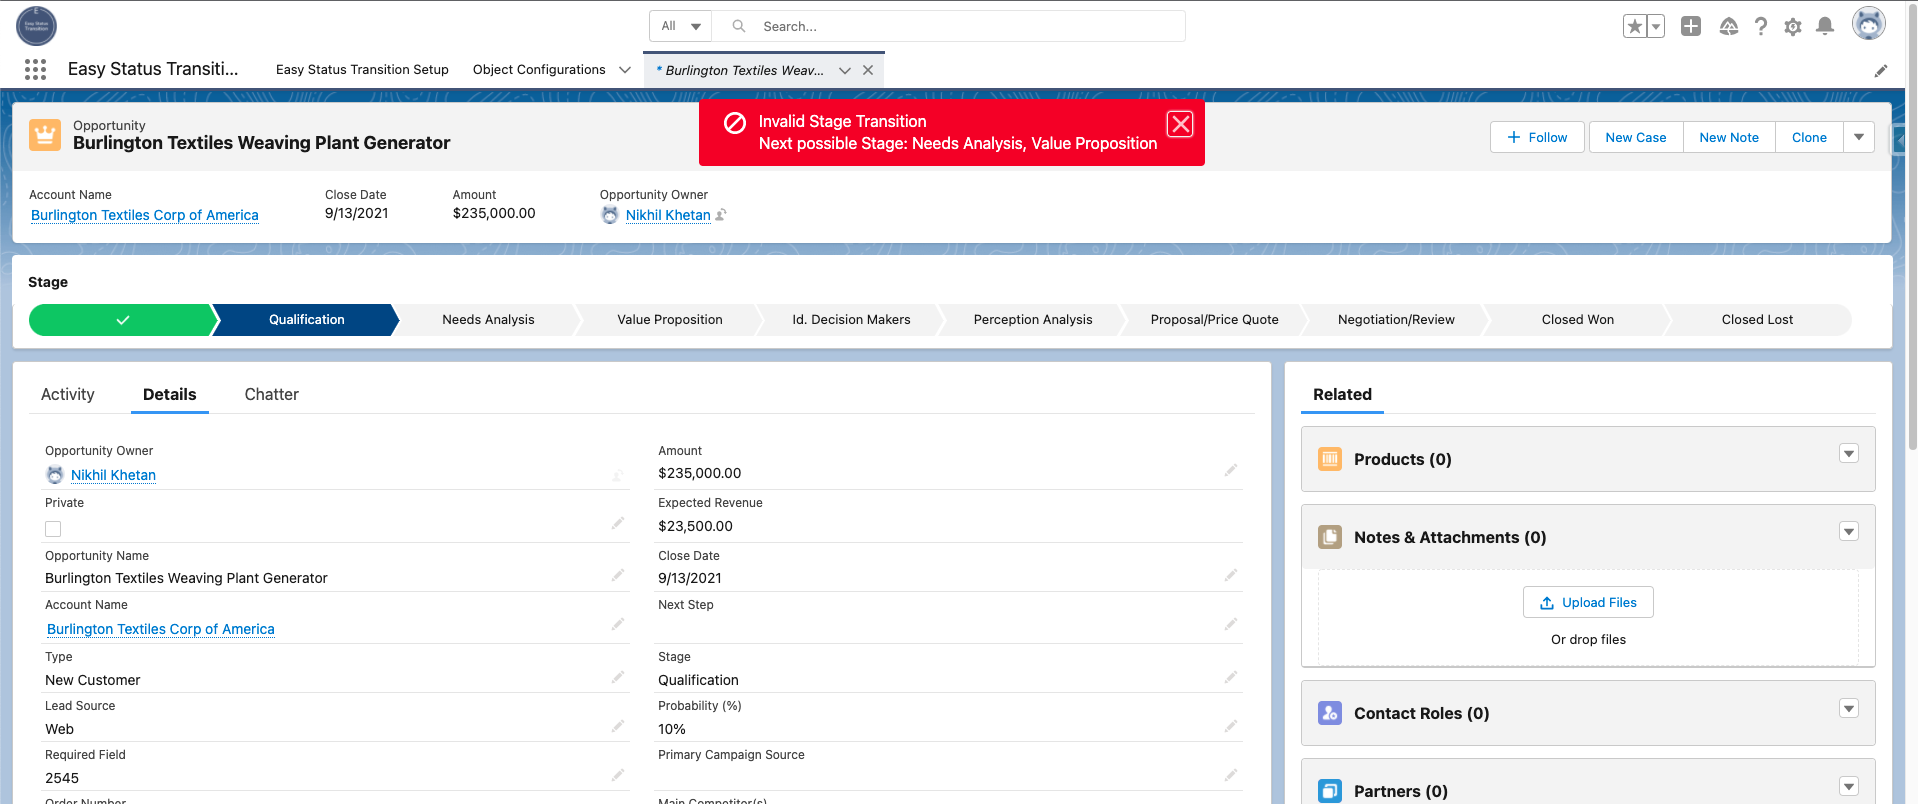
Task: Edit the Type field pencil icon
Action: [x=618, y=677]
